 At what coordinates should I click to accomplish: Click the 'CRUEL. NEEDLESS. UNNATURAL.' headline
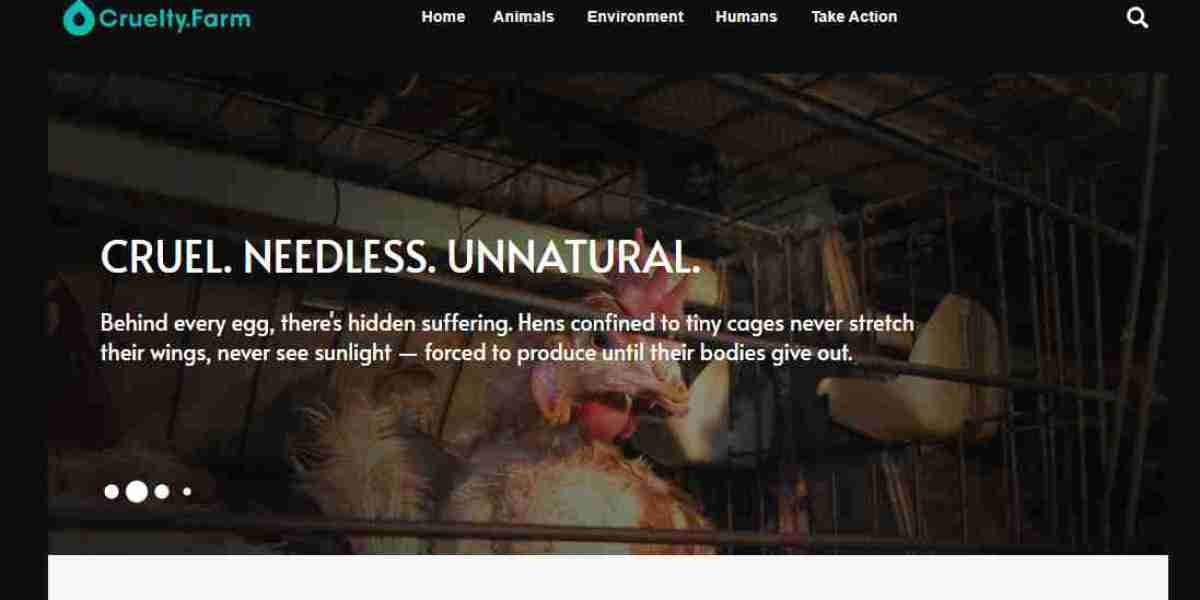click(x=400, y=258)
